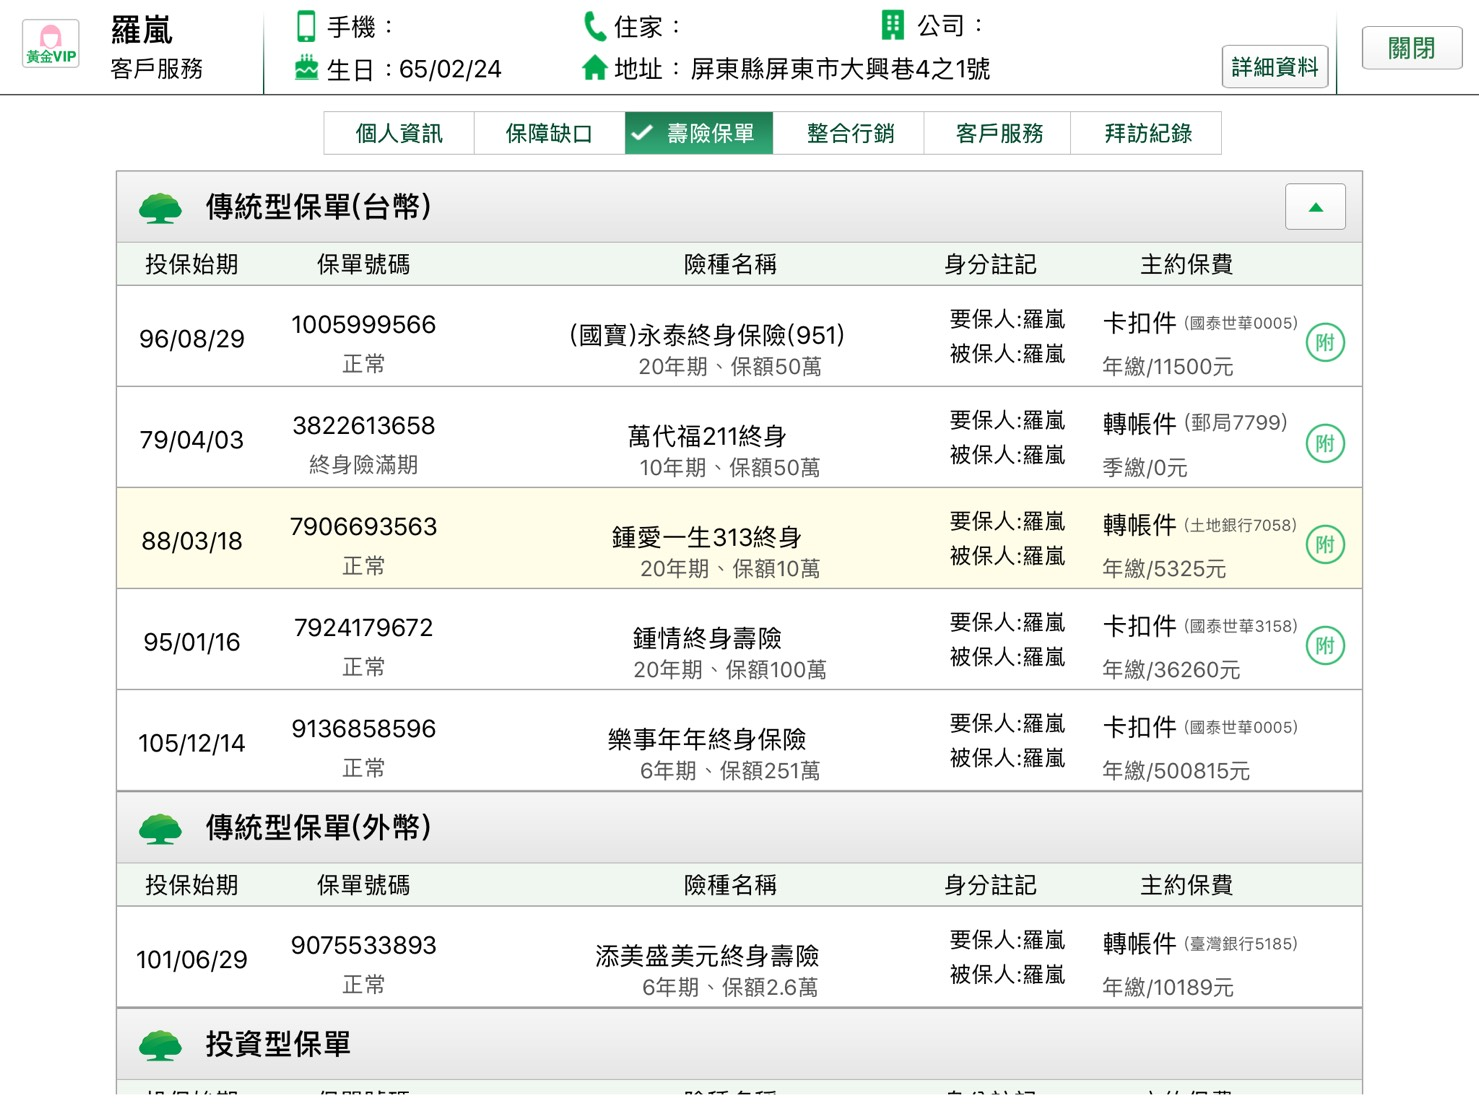Viewport: 1479px width, 1109px height.
Task: Click start date 88/03/18
Action: point(192,541)
